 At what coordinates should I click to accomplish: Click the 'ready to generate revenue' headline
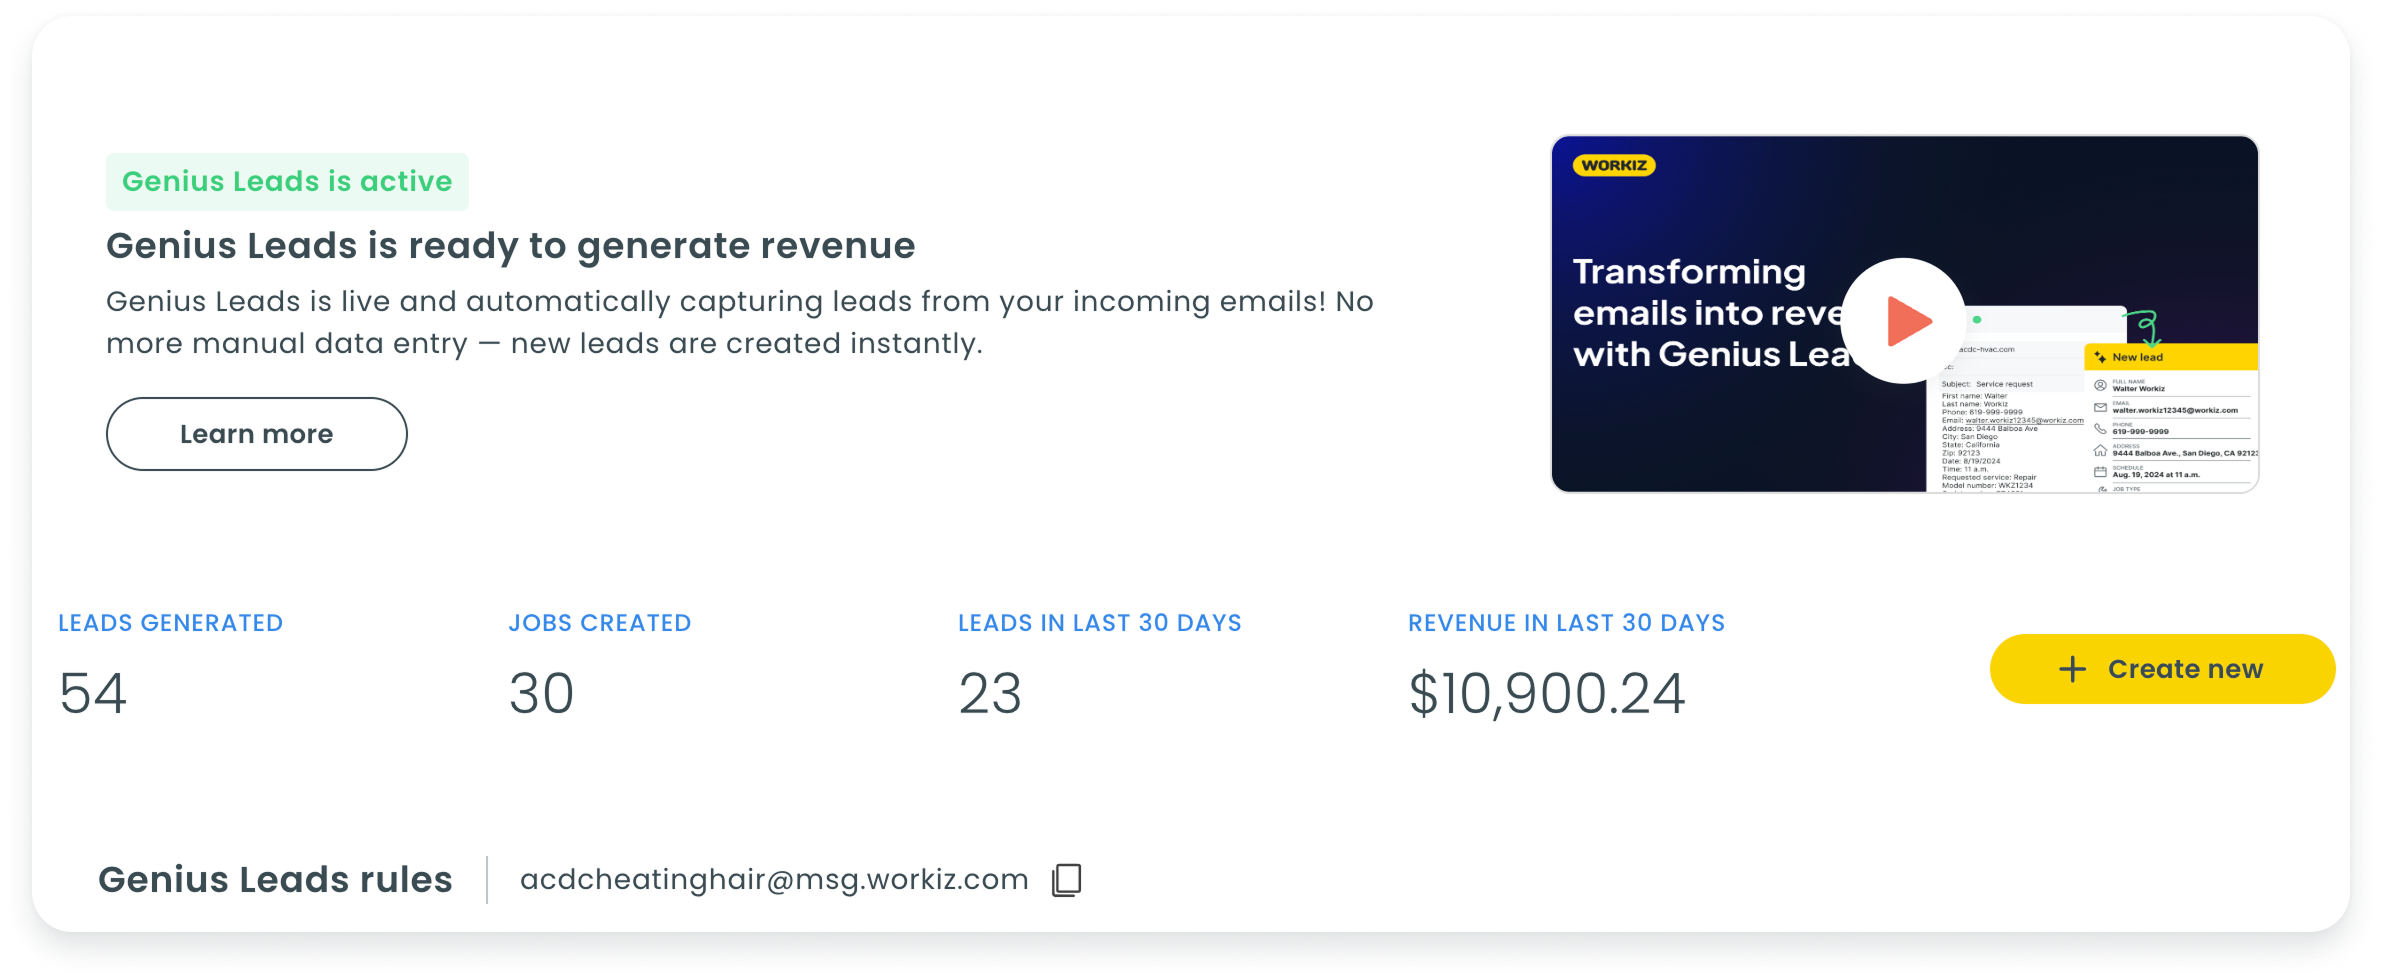pos(510,246)
